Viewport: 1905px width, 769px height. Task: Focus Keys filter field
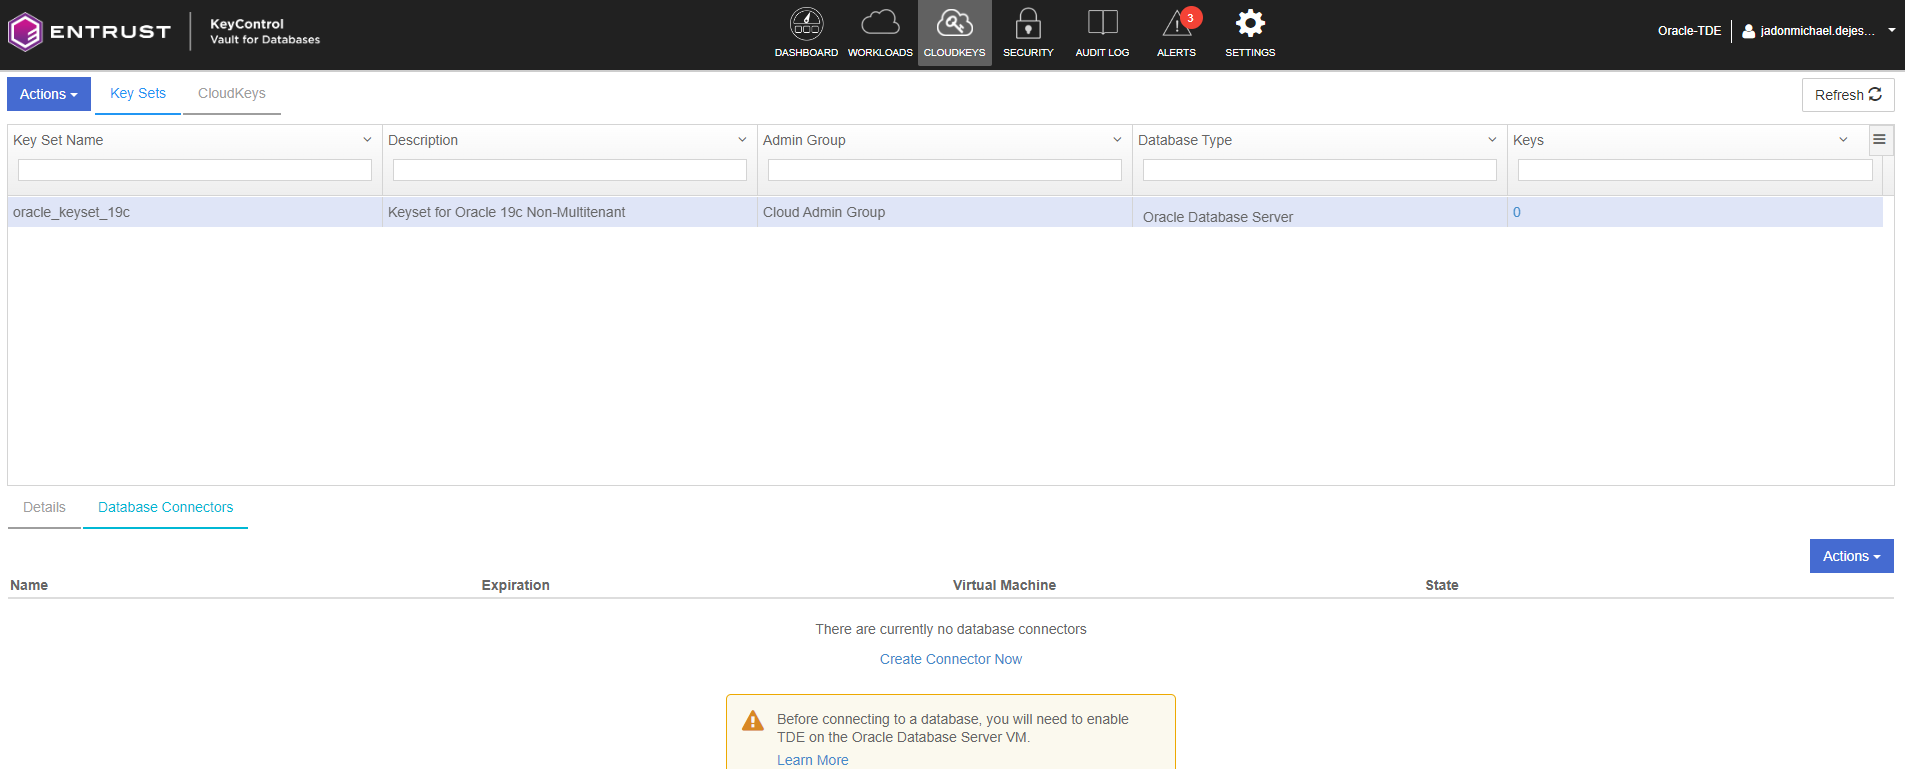click(1695, 170)
